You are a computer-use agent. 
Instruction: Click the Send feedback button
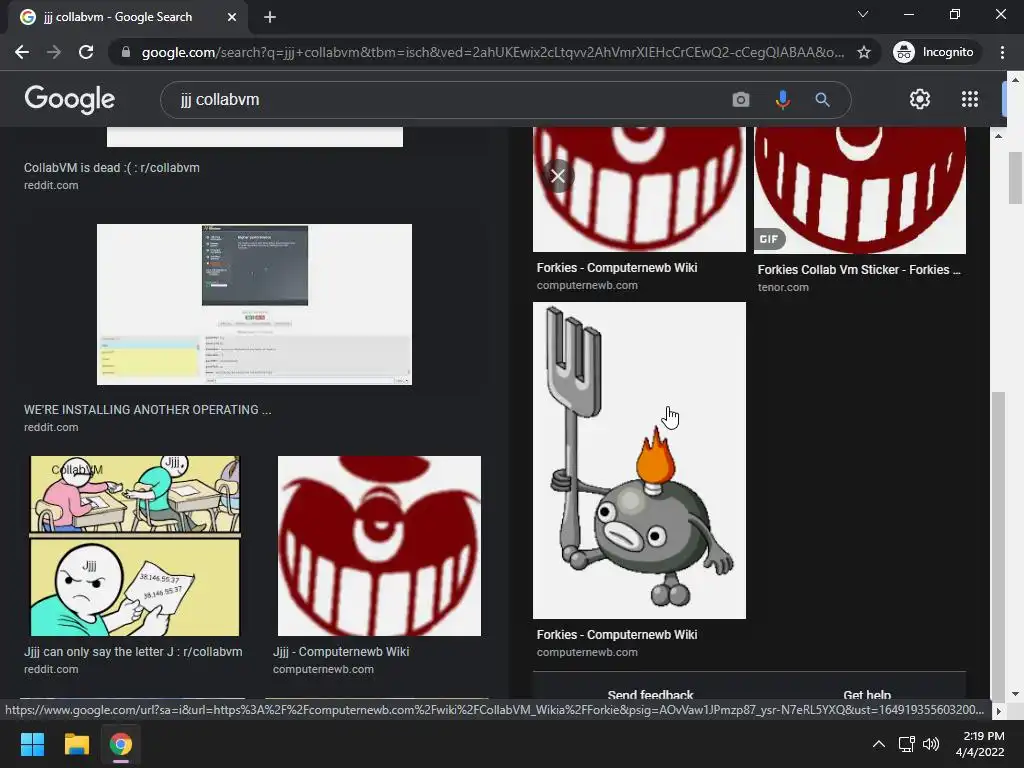(650, 694)
